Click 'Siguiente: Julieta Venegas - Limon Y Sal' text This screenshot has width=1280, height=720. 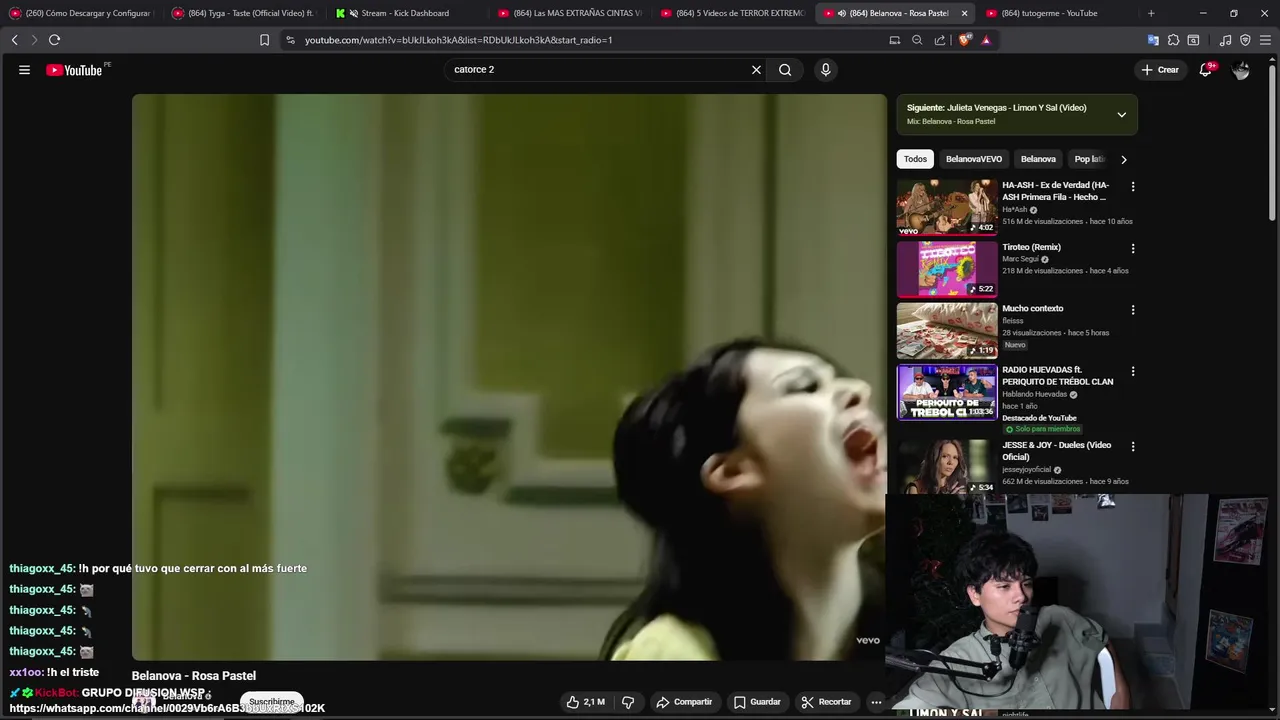tap(996, 108)
